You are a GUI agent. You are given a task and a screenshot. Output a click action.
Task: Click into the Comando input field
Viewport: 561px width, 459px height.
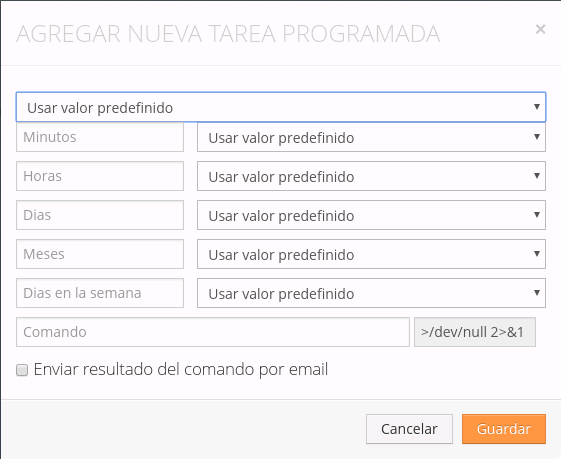pyautogui.click(x=213, y=332)
